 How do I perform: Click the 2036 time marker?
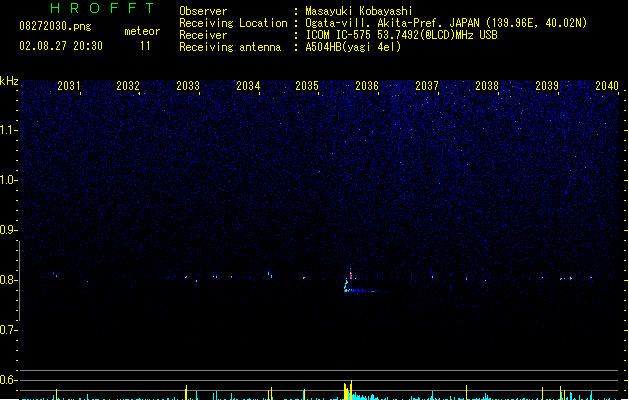pyautogui.click(x=367, y=86)
